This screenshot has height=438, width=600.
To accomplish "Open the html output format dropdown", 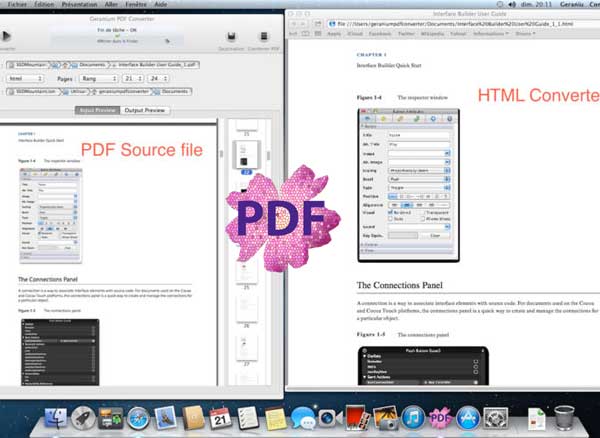I will (x=25, y=78).
